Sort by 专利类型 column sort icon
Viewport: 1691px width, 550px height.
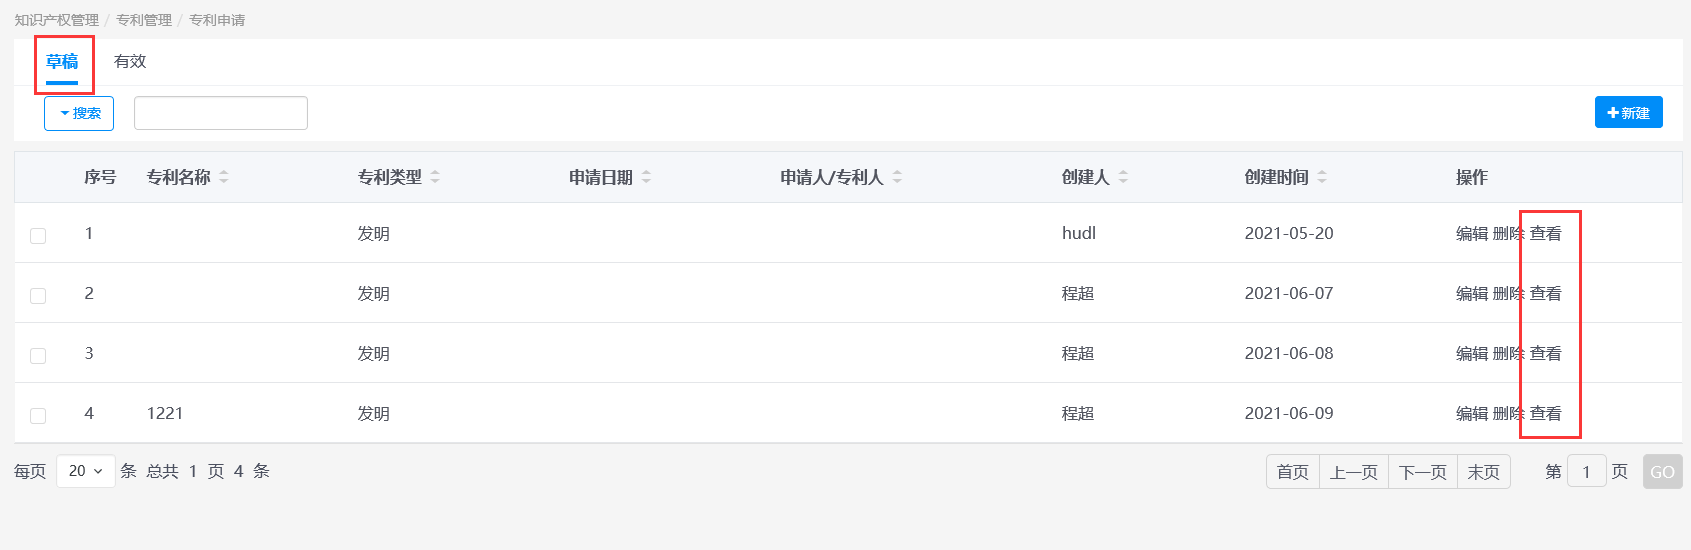435,177
